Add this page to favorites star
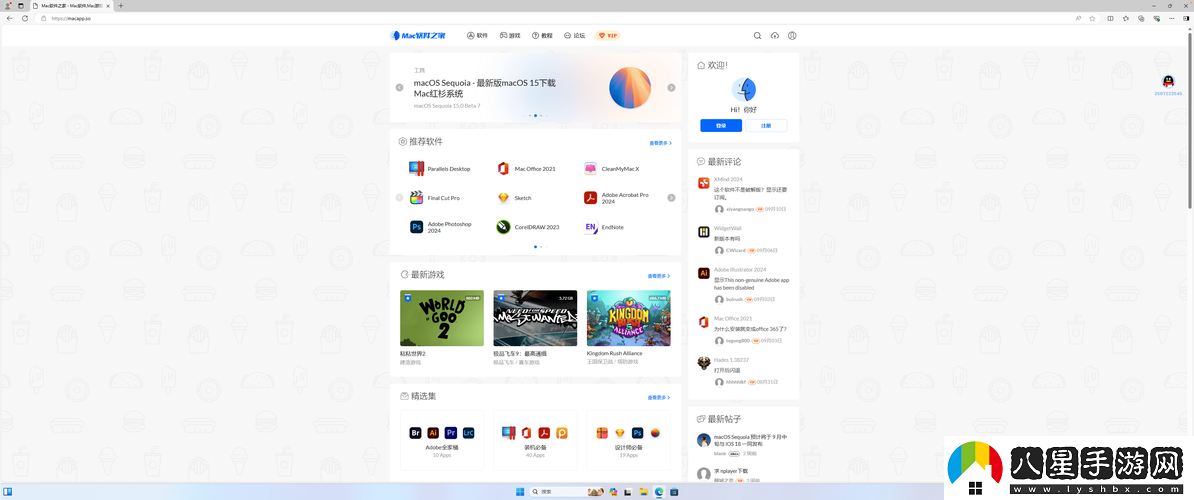Screen dimensions: 1194x500 1091,18
